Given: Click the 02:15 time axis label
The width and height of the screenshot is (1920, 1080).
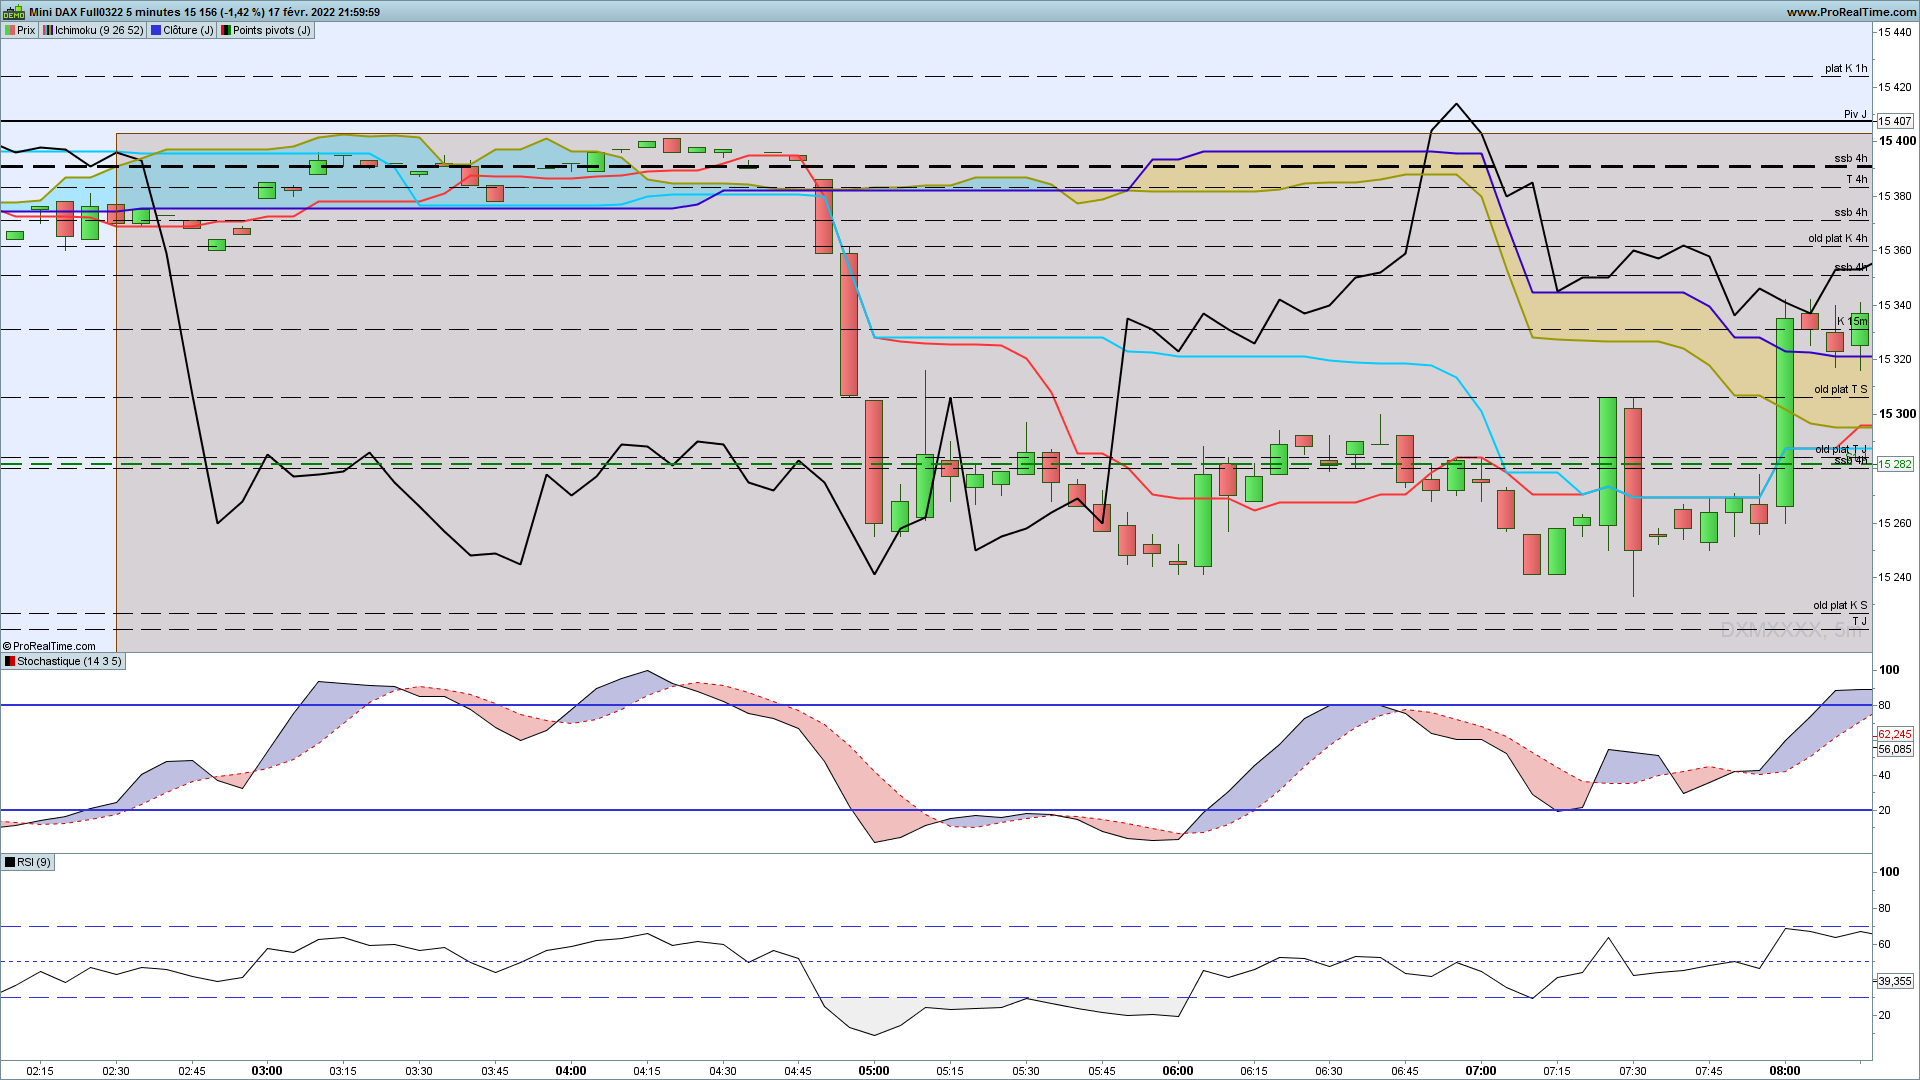Looking at the screenshot, I should [40, 1071].
